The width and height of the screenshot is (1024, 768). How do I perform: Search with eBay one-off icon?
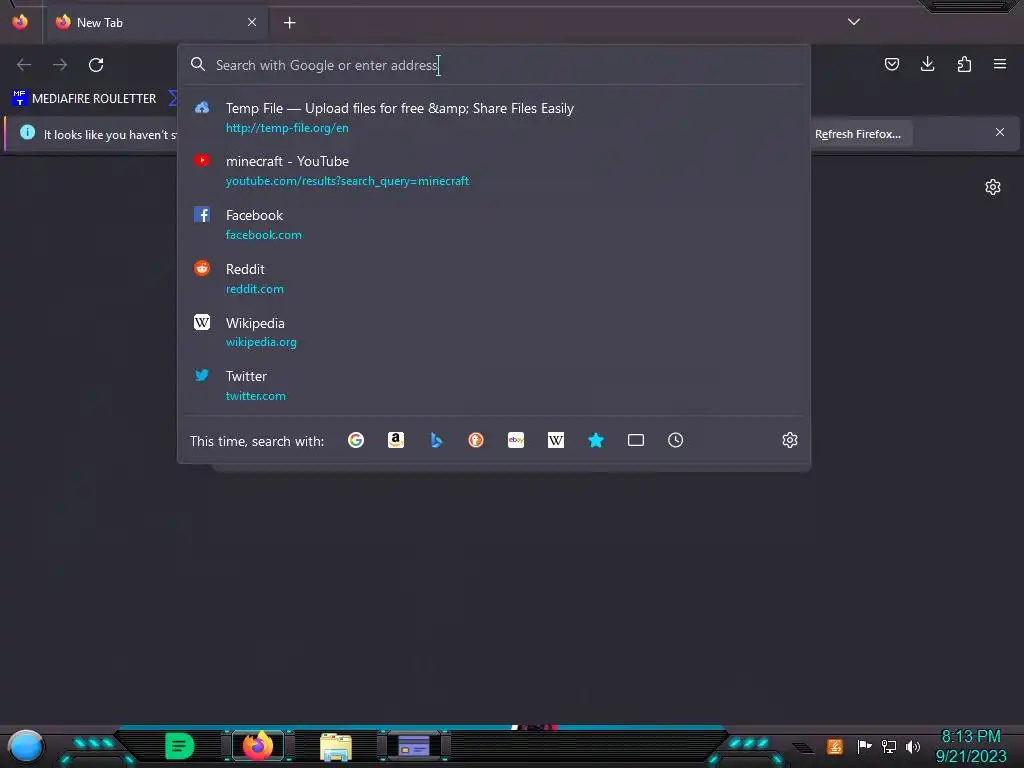pyautogui.click(x=516, y=440)
